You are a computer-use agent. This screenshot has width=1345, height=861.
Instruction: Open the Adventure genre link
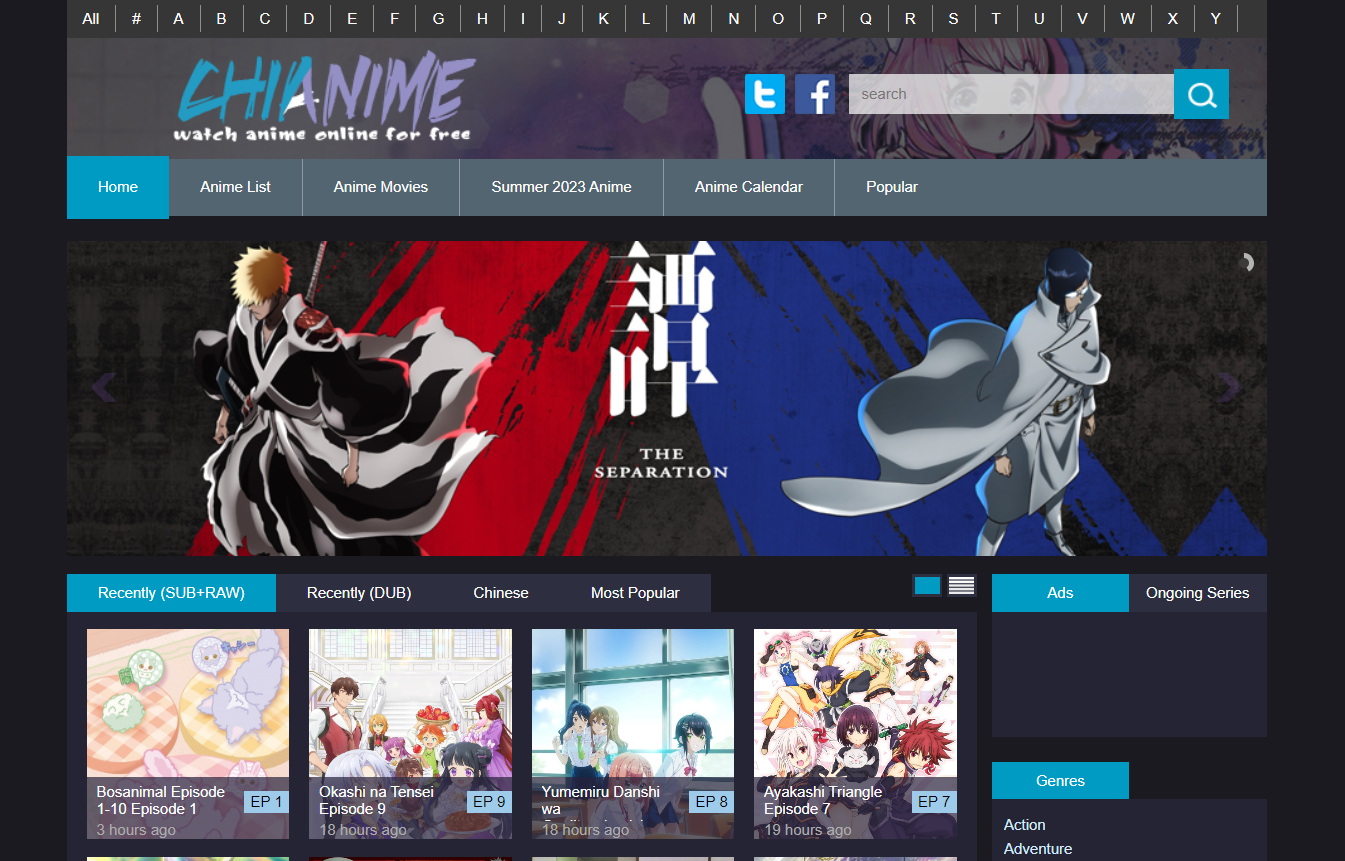[x=1038, y=849]
